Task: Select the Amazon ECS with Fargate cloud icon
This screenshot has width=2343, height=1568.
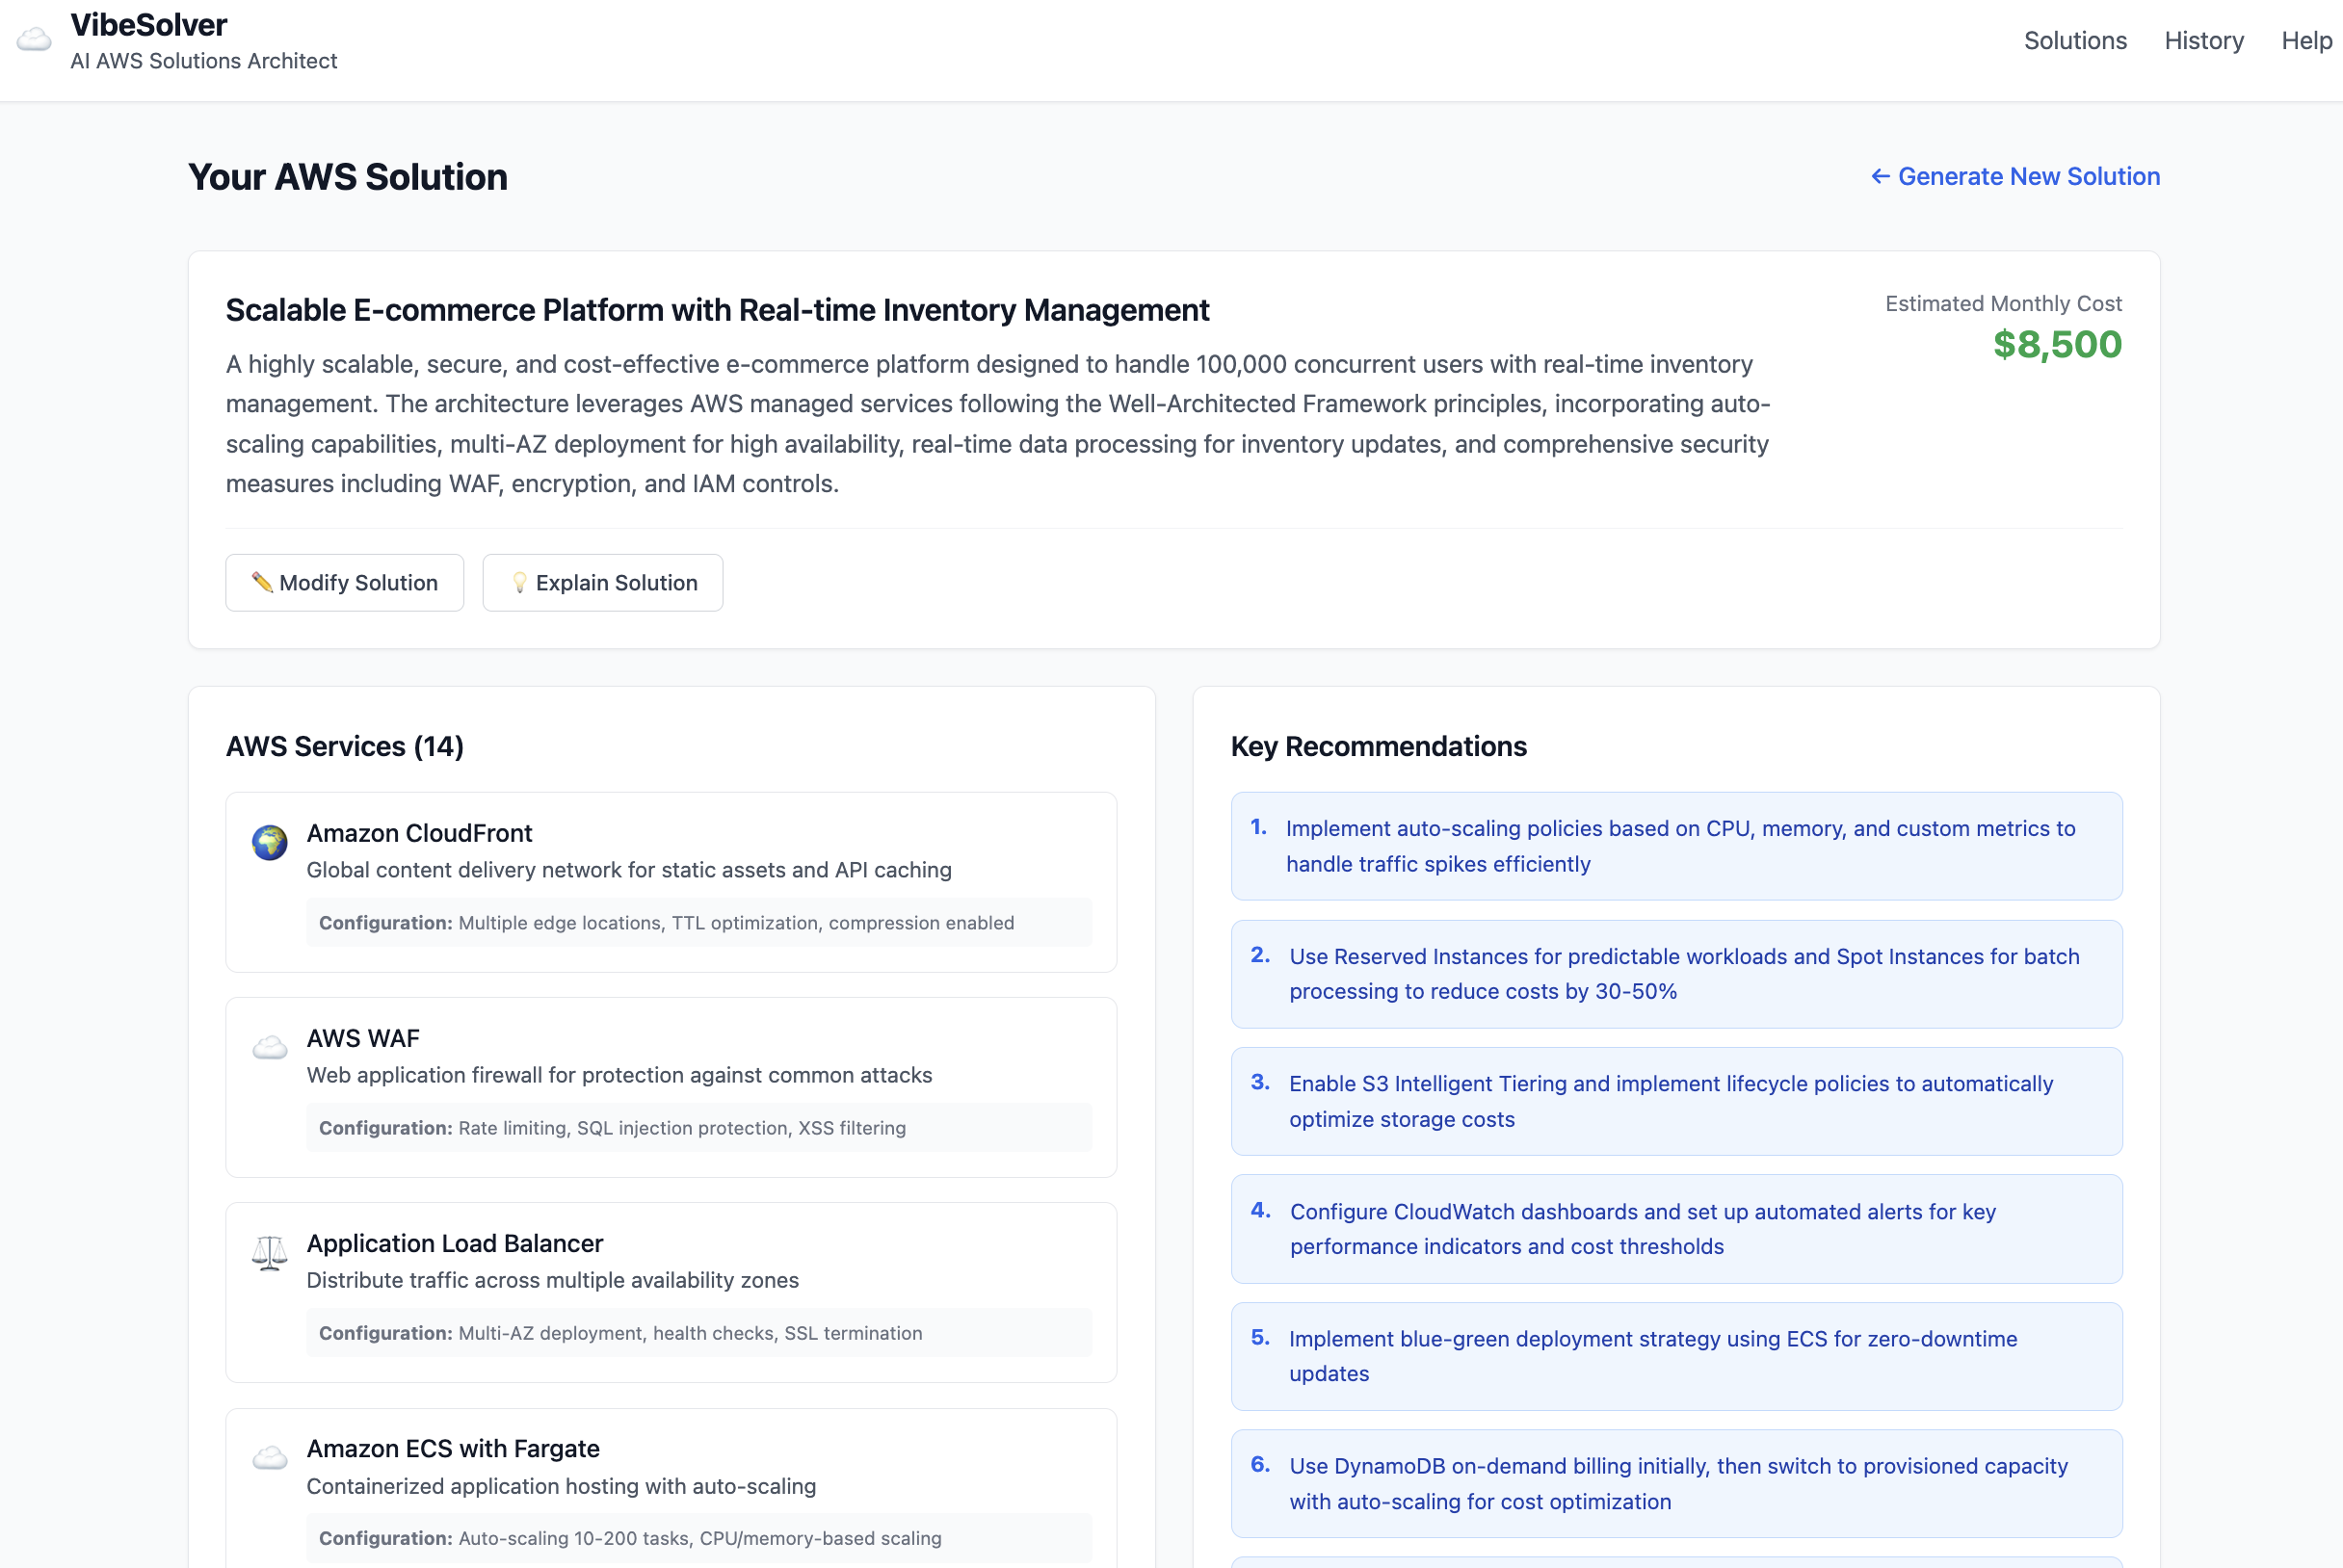Action: click(269, 1457)
